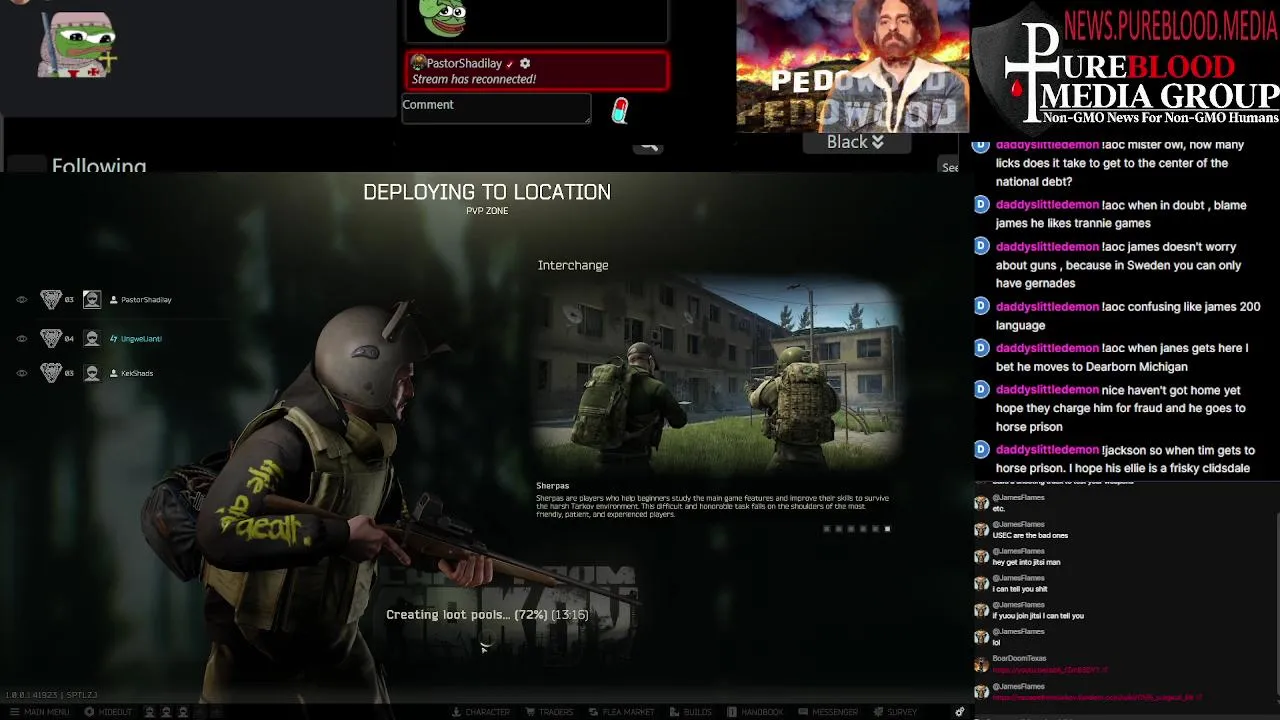The width and height of the screenshot is (1280, 720).
Task: Click second squad icon beside Hideout
Action: click(x=164, y=712)
